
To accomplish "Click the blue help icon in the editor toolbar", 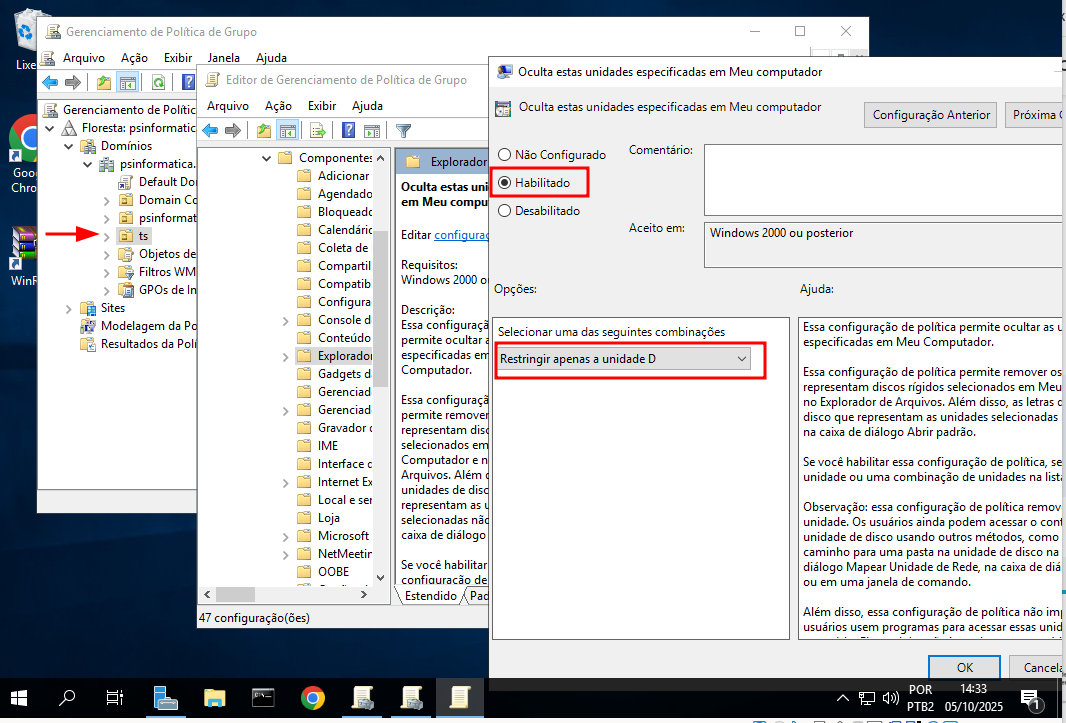I will coord(349,130).
